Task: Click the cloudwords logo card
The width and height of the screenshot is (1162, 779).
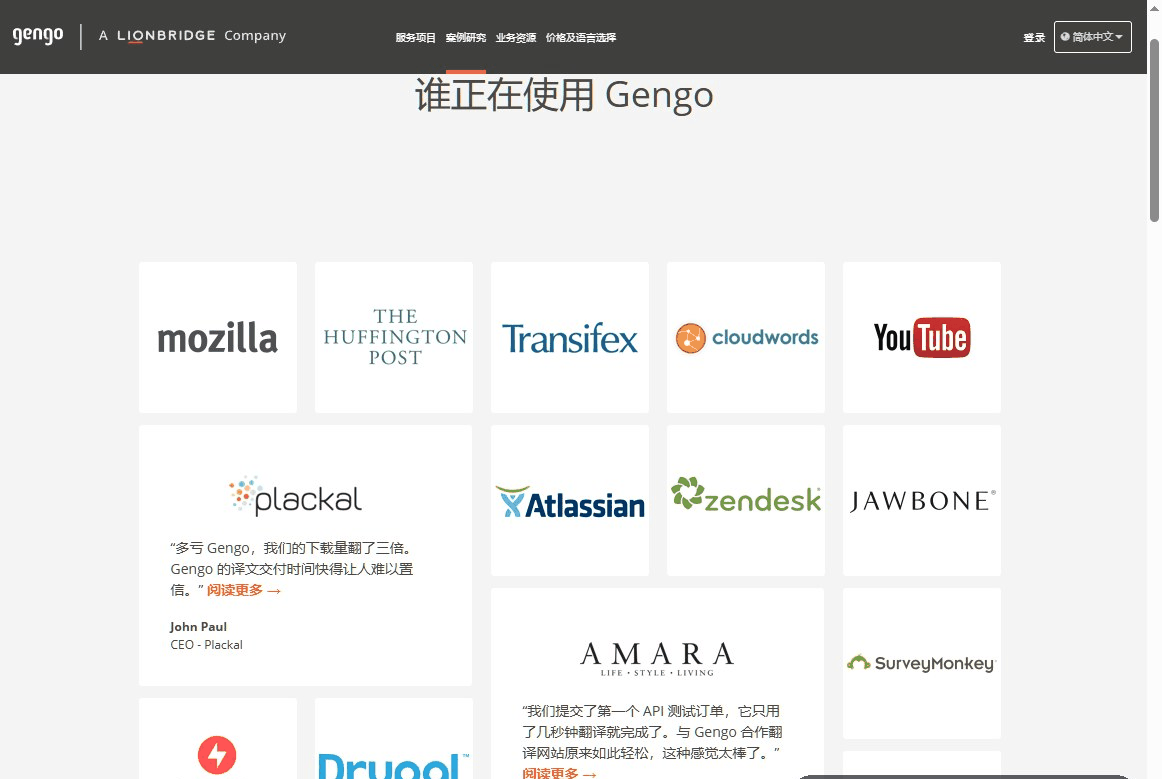Action: pyautogui.click(x=746, y=337)
